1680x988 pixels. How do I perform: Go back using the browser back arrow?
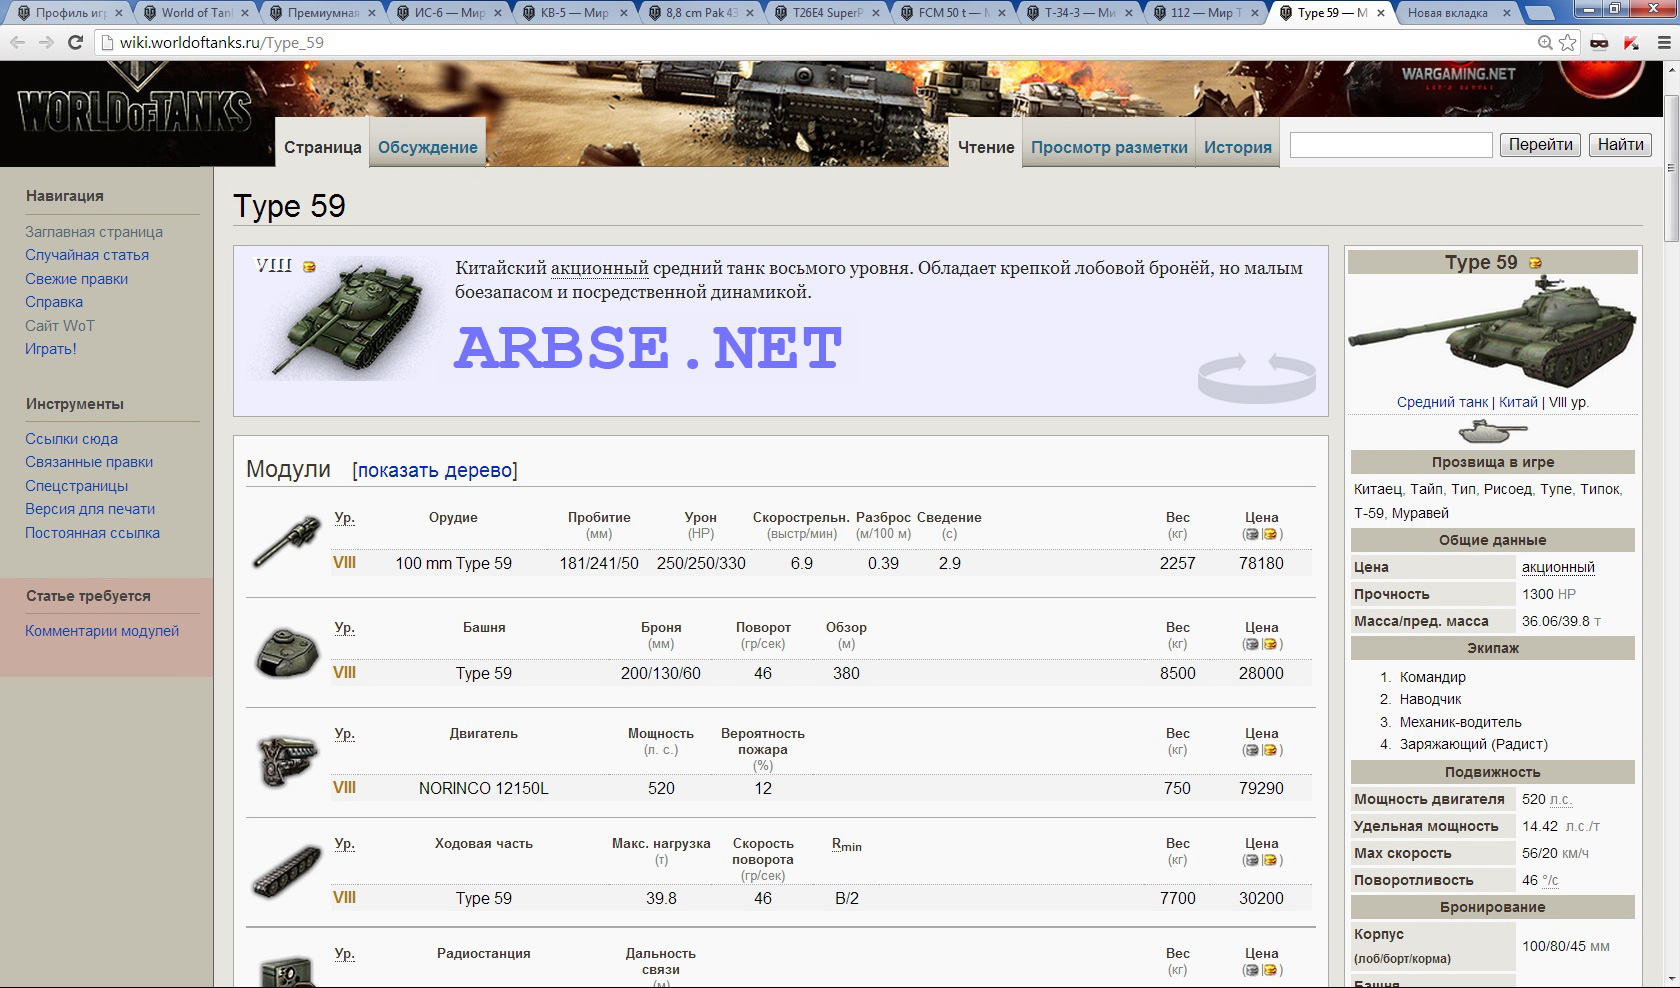point(18,42)
